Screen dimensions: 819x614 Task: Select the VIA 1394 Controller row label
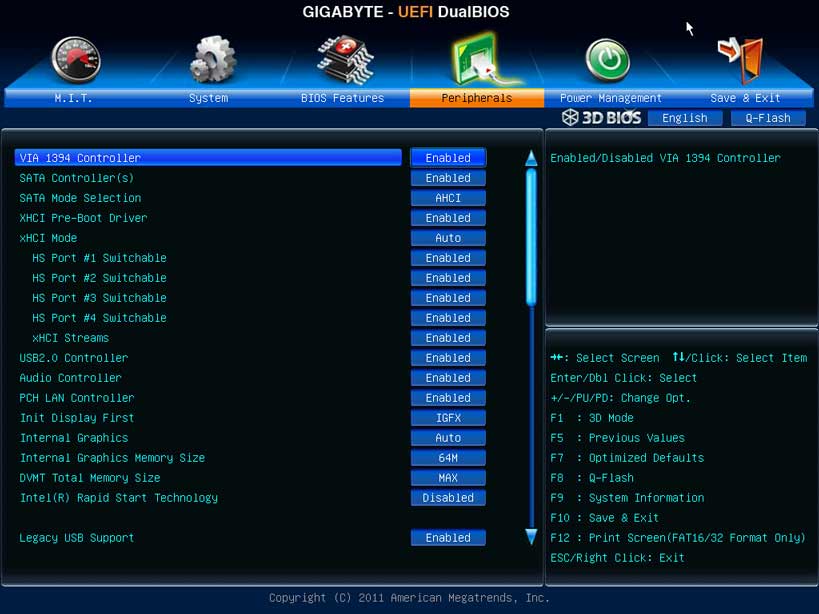click(80, 158)
